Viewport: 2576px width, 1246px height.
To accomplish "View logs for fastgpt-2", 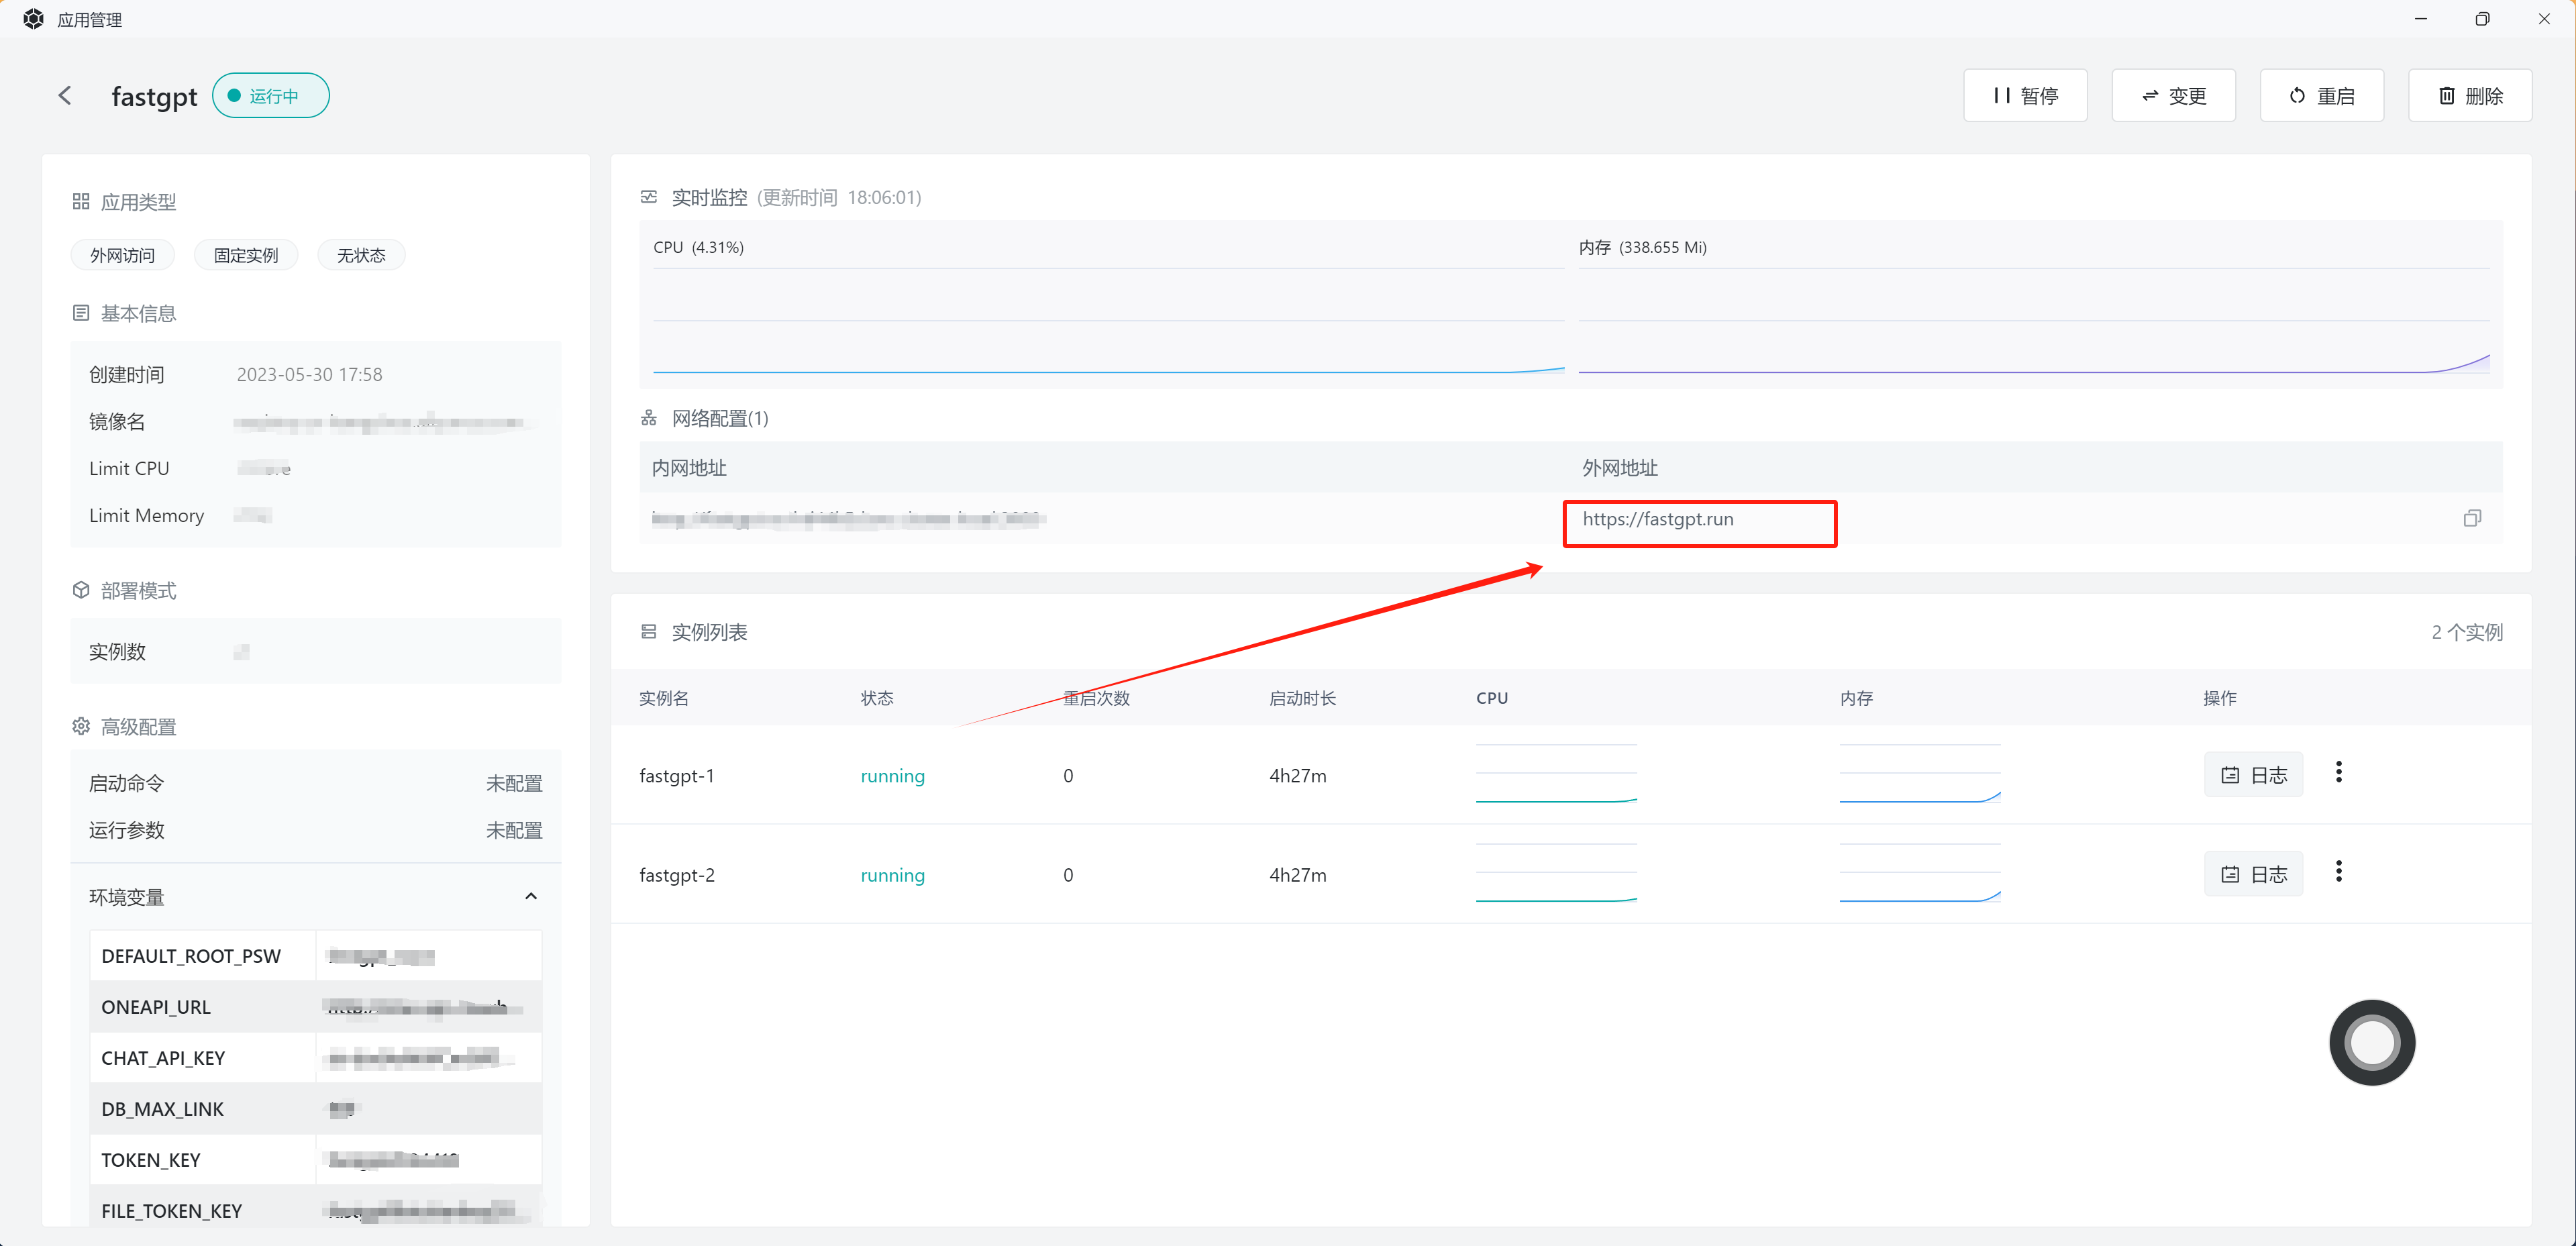I will [2253, 875].
